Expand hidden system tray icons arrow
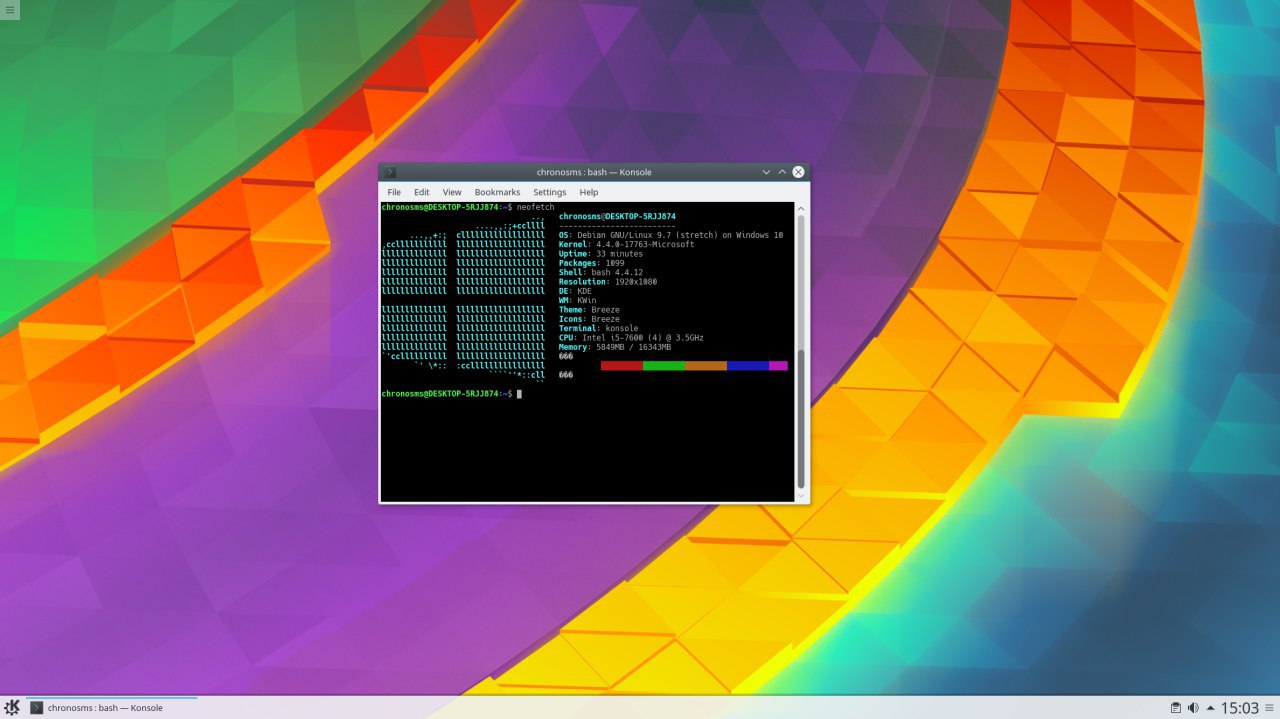 click(1211, 708)
